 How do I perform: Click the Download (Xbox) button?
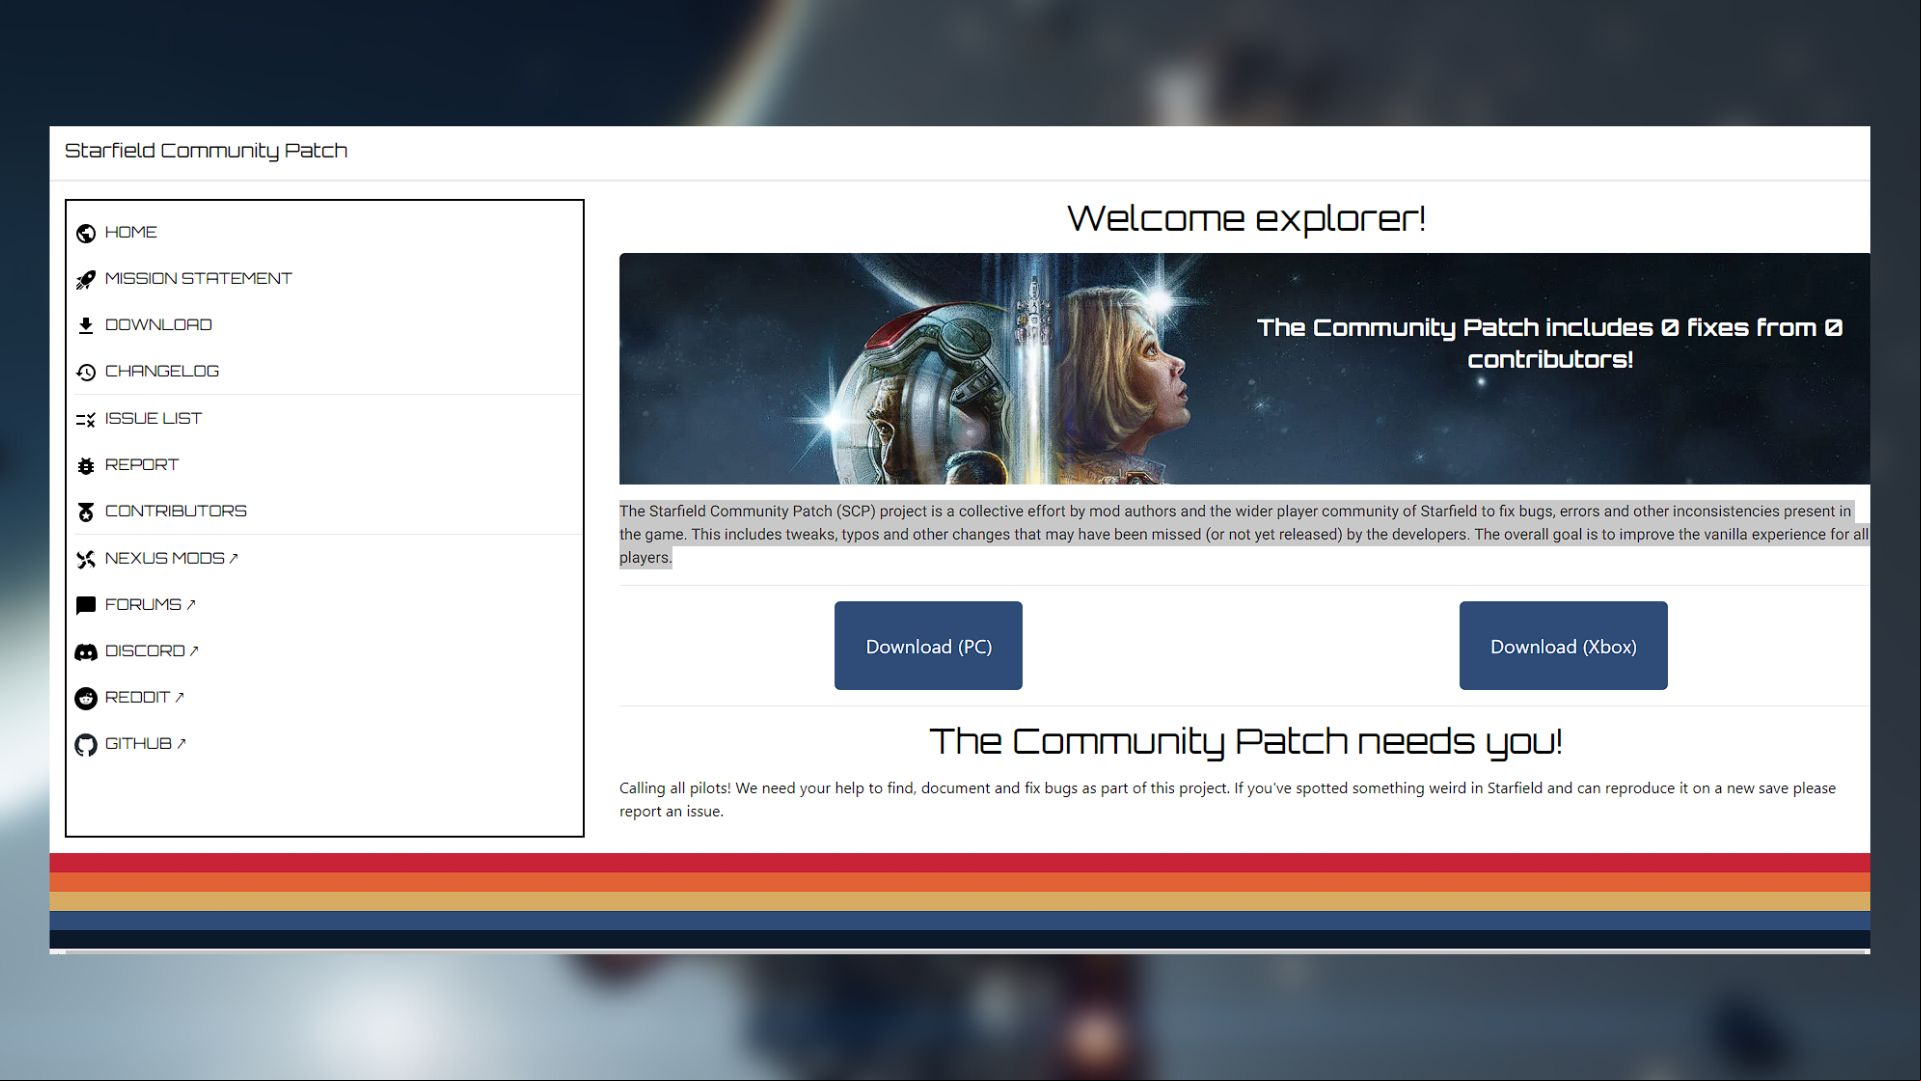pyautogui.click(x=1563, y=646)
